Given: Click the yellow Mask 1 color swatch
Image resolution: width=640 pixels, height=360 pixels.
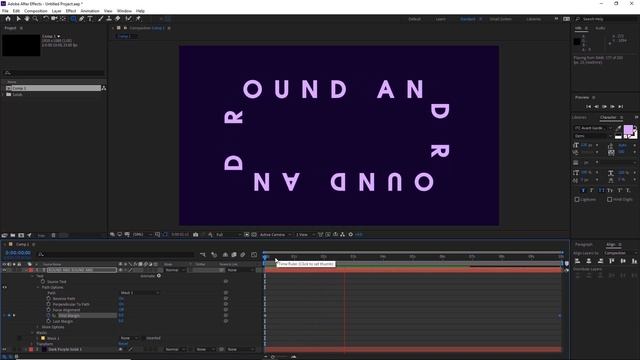Looking at the screenshot, I should (x=43, y=338).
